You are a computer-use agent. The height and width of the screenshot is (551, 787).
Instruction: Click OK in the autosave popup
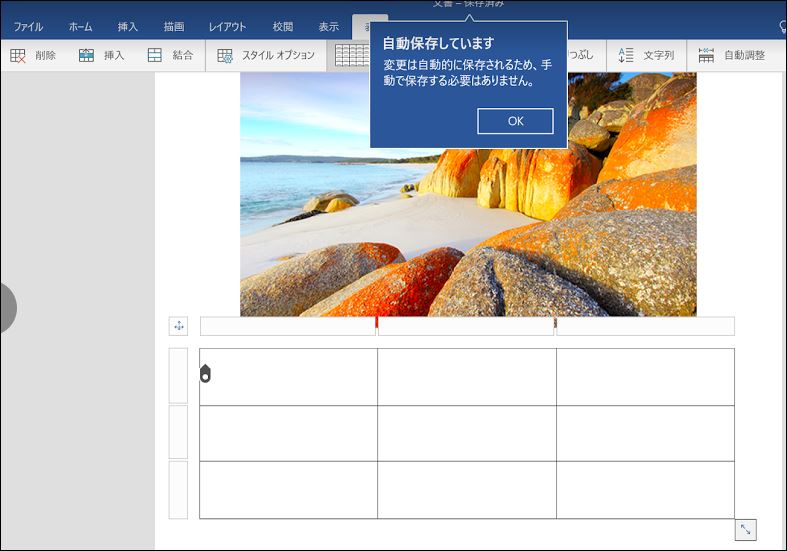click(515, 121)
